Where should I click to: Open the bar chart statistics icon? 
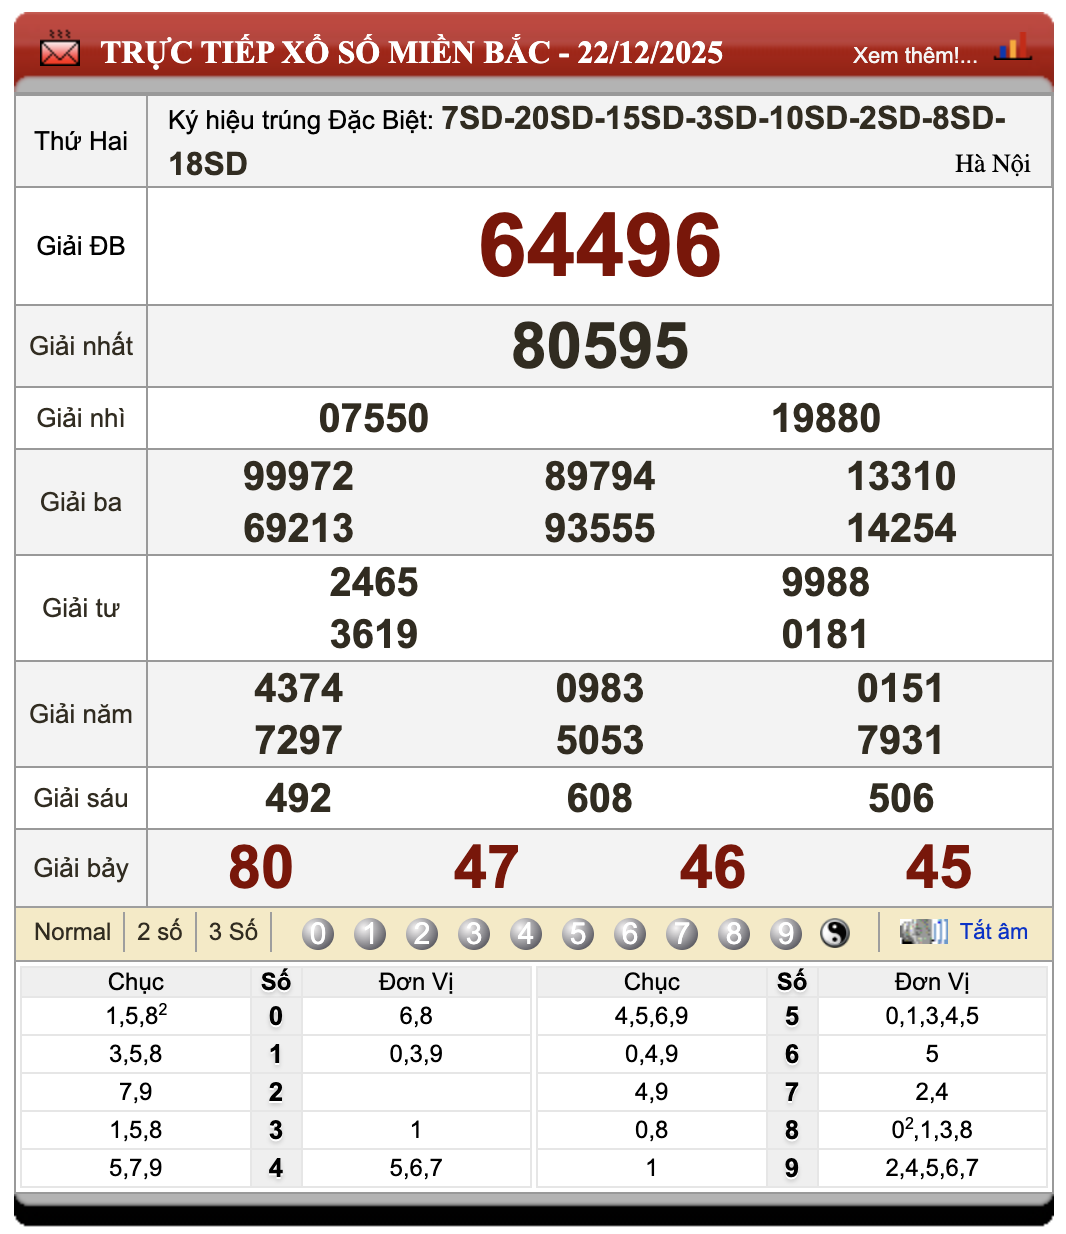pyautogui.click(x=1015, y=46)
